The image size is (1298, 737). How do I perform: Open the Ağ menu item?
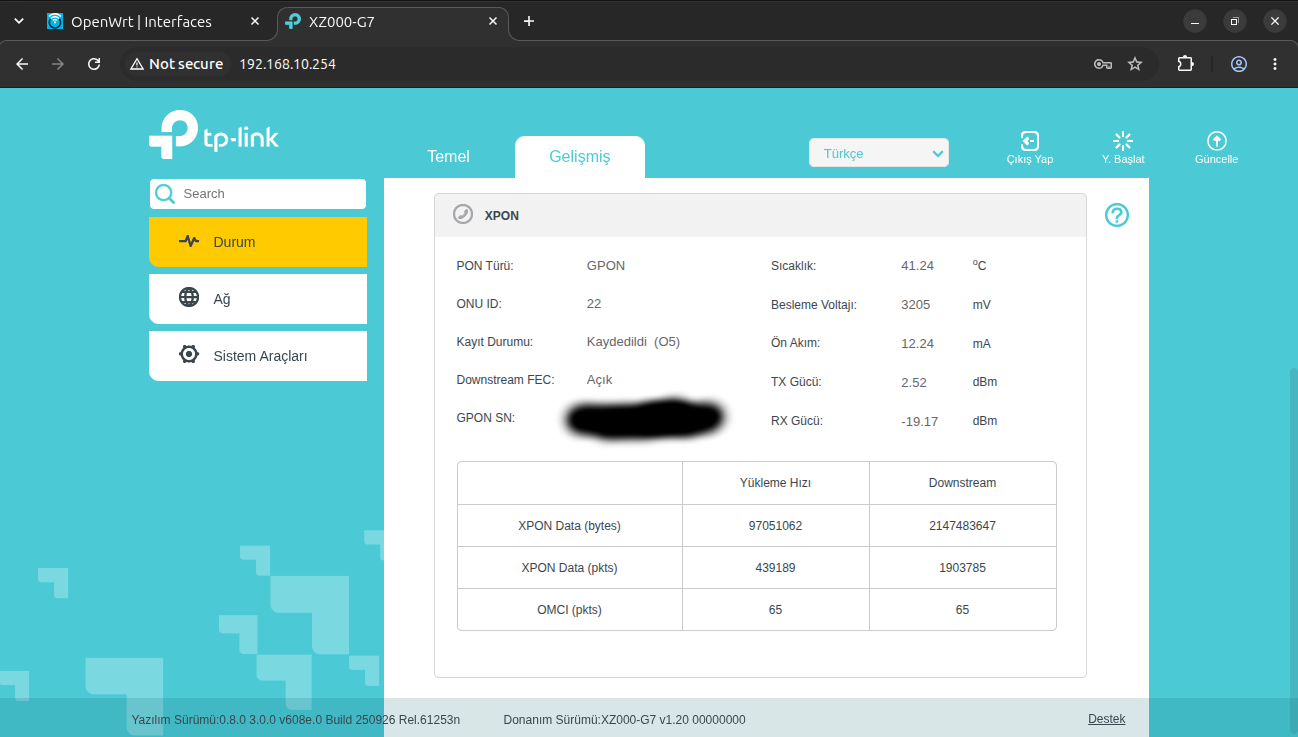click(258, 298)
